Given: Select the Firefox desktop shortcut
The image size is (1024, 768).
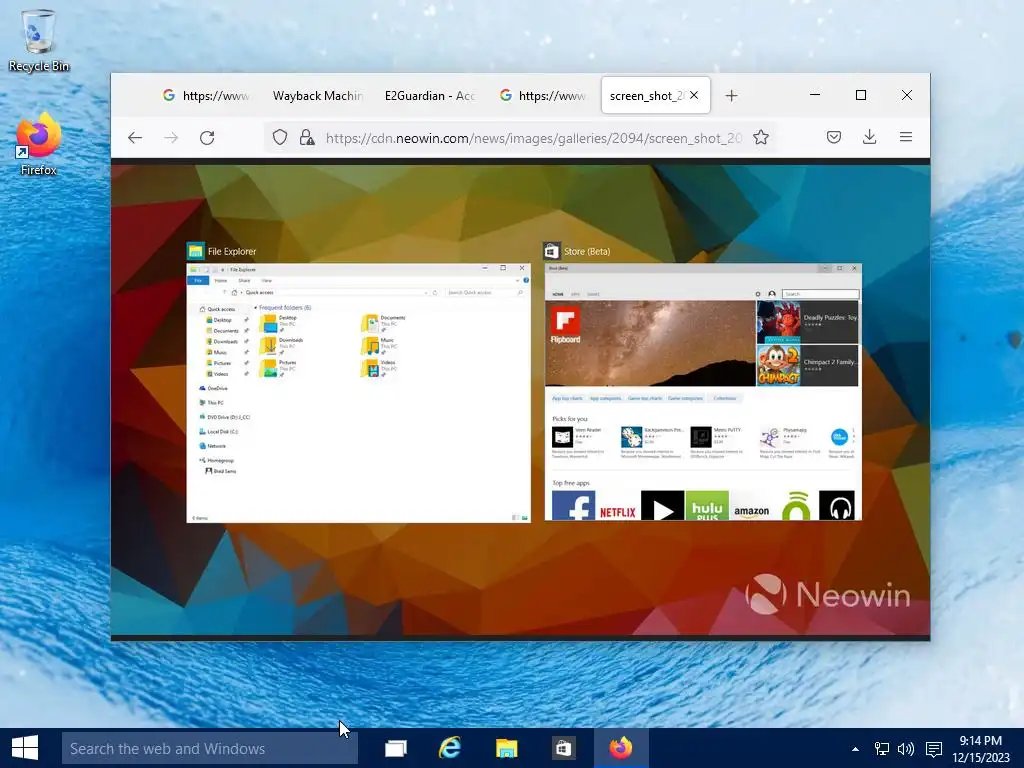Looking at the screenshot, I should coord(39,145).
